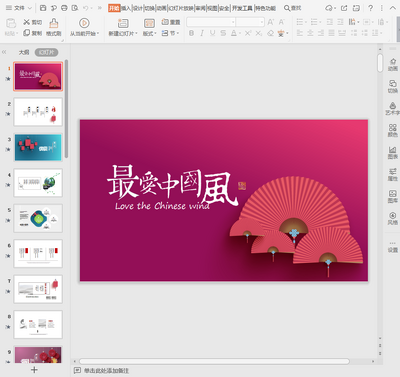This screenshot has width=400, height=377.
Task: Open the File (文件) menu dropdown arrow
Action: (x=30, y=8)
